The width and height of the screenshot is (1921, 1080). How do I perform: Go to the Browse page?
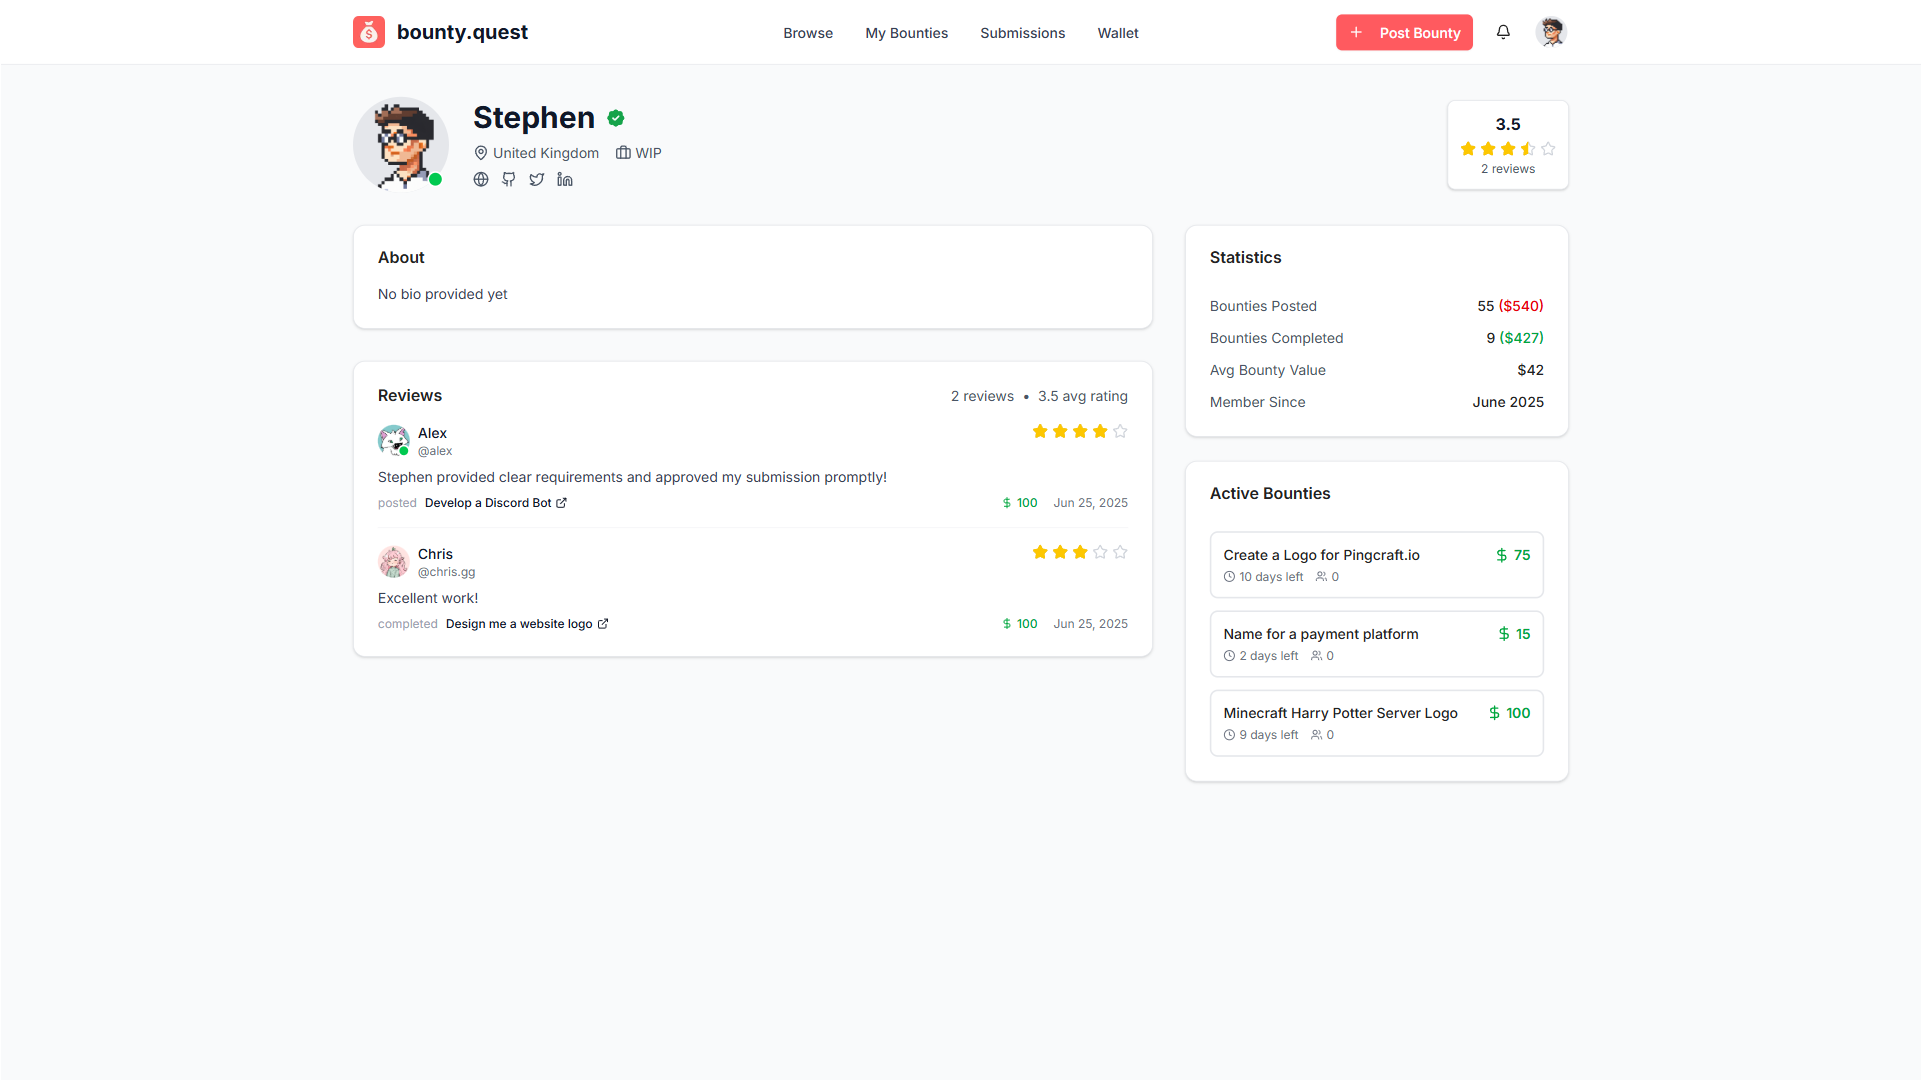click(x=808, y=33)
